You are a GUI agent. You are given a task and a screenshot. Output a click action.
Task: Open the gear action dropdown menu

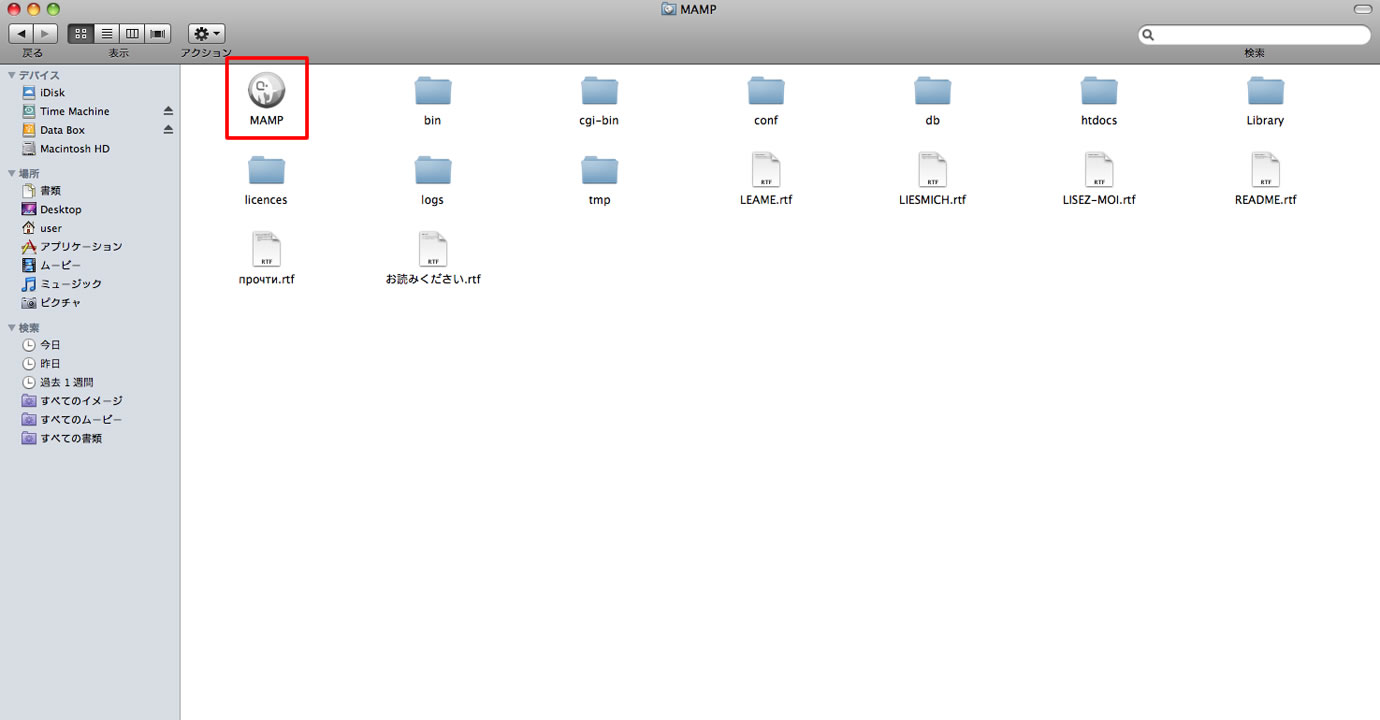pos(206,34)
